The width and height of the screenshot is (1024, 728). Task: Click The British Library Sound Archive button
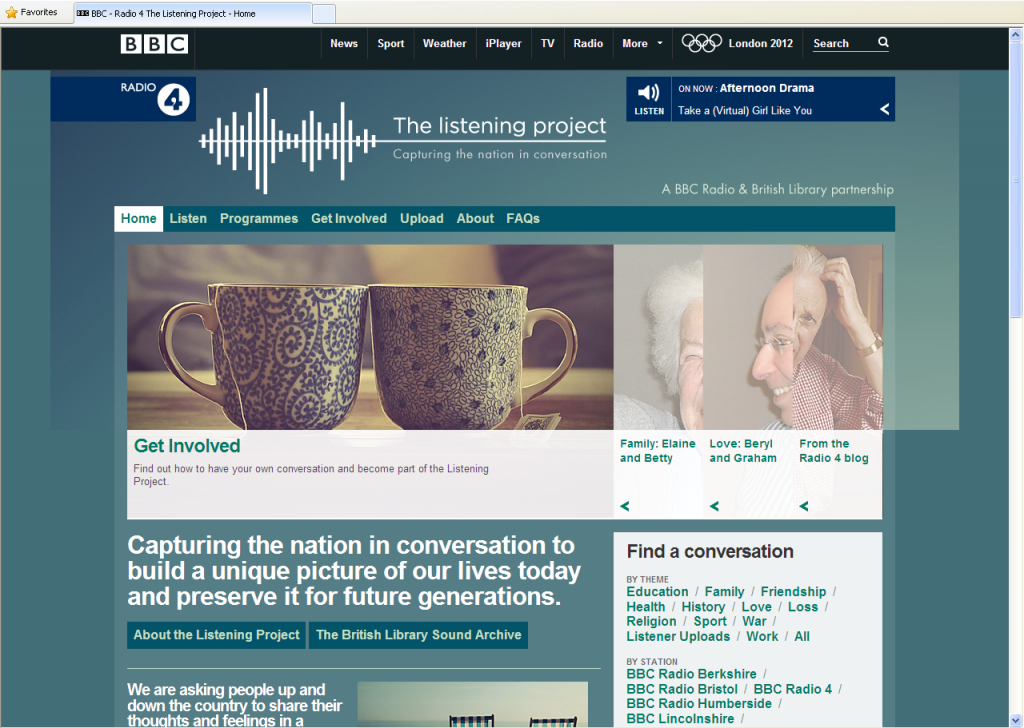tap(419, 635)
